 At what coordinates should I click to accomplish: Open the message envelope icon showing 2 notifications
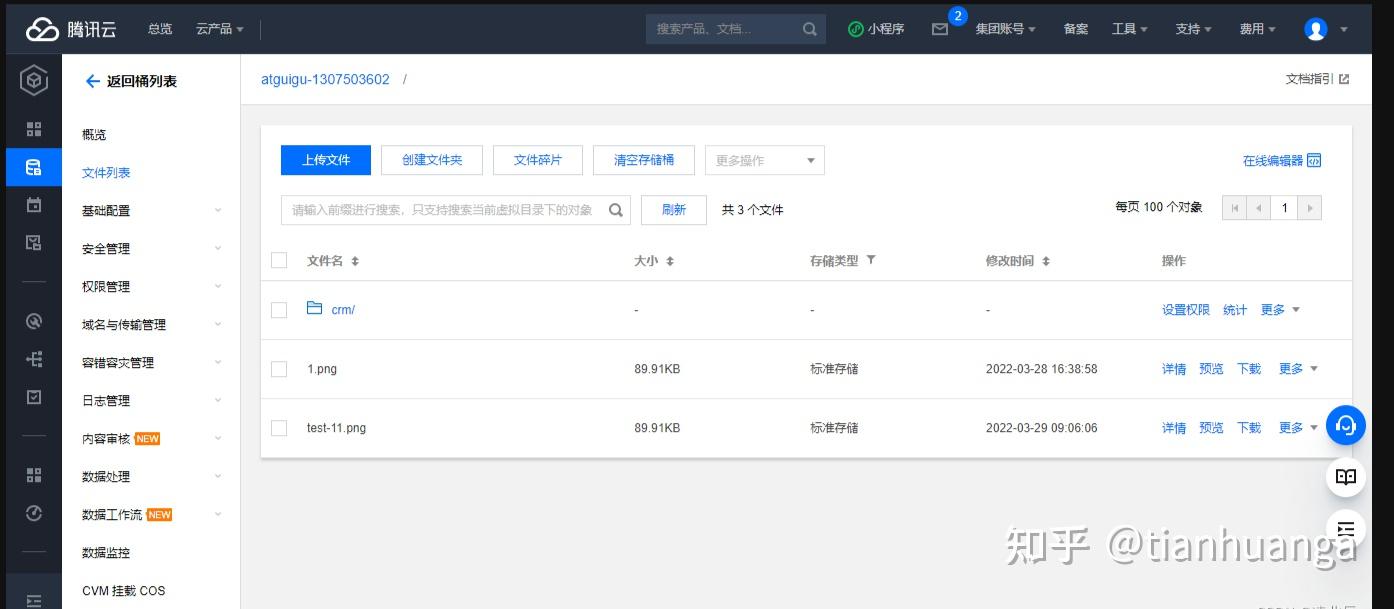(x=941, y=29)
